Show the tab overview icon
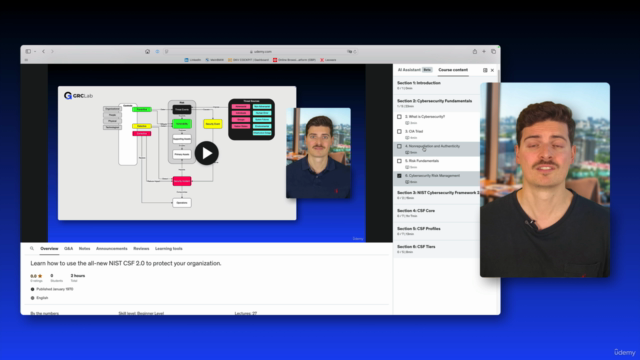 click(493, 51)
